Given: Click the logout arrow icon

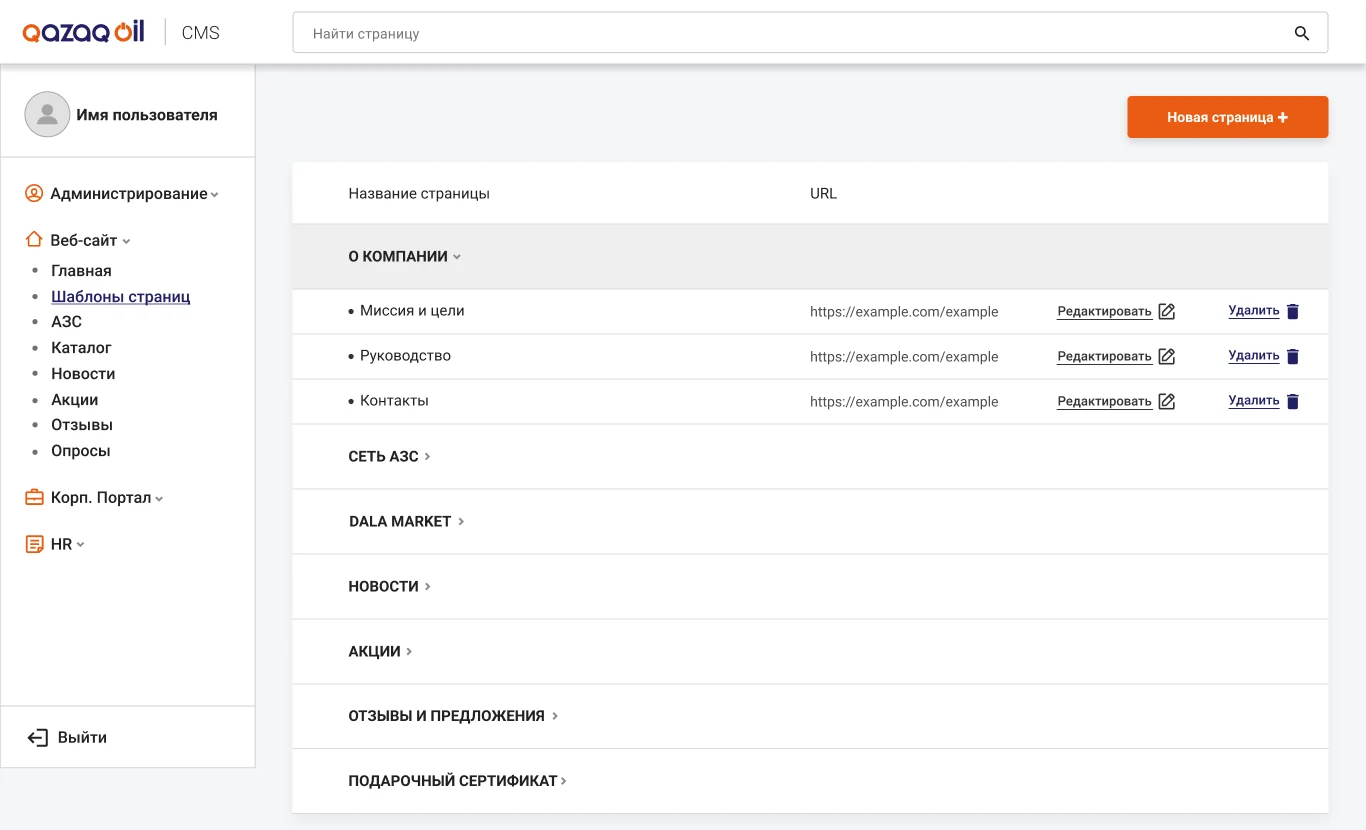Looking at the screenshot, I should [37, 738].
